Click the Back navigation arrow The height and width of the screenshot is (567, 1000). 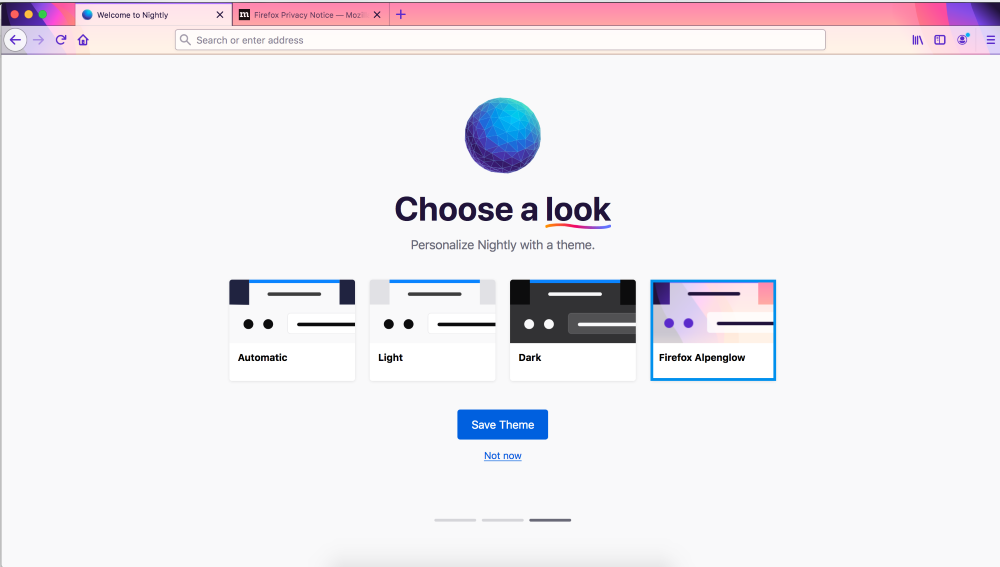click(15, 40)
